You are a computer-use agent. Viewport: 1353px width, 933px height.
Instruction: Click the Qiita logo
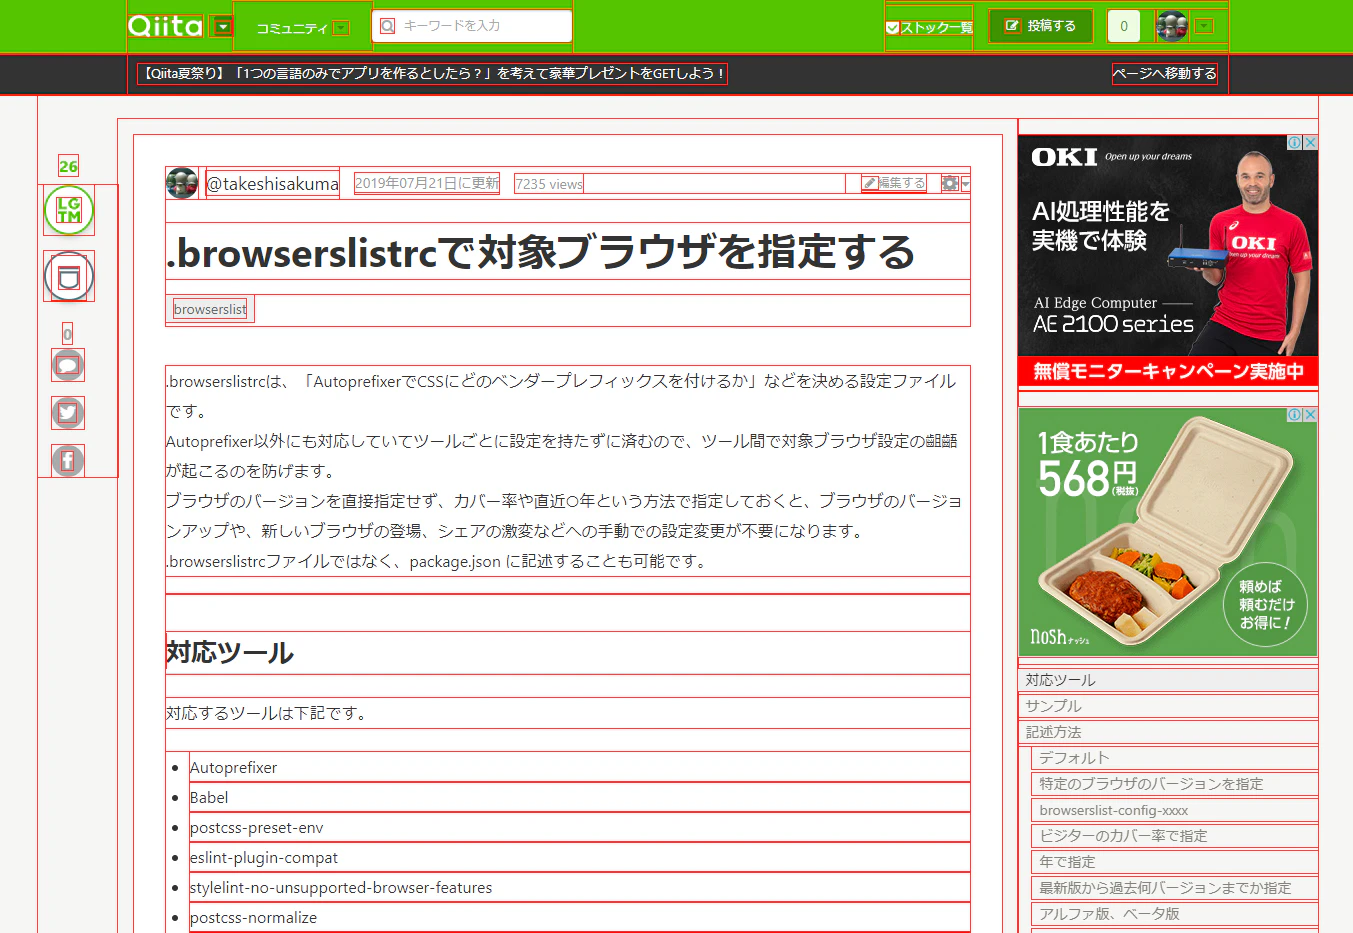166,26
